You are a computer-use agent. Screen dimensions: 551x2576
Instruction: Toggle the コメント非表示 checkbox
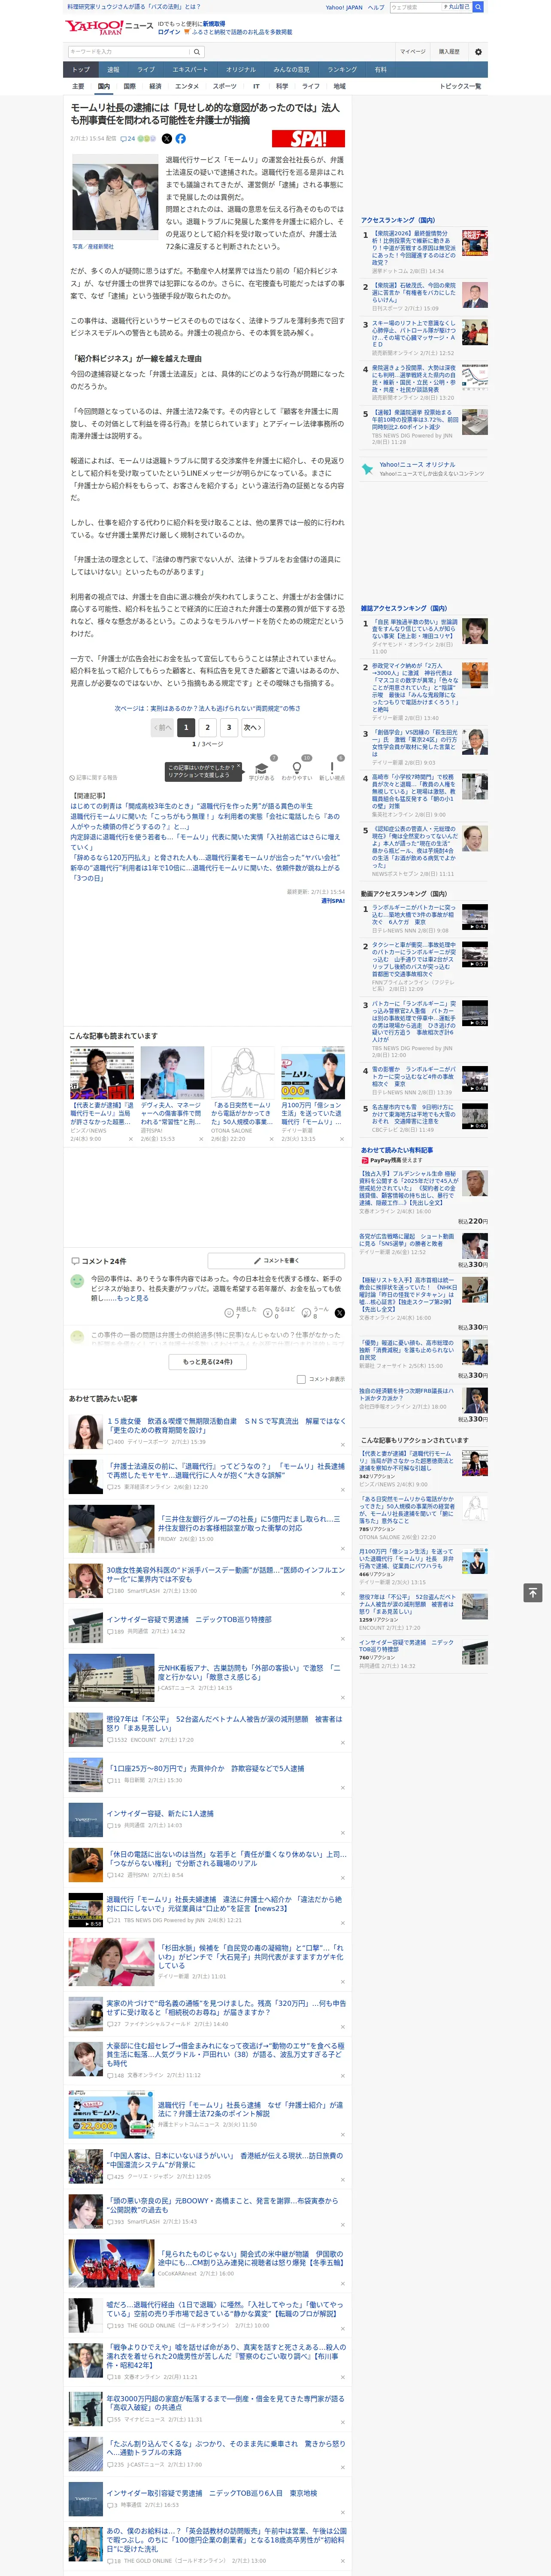pos(301,1379)
